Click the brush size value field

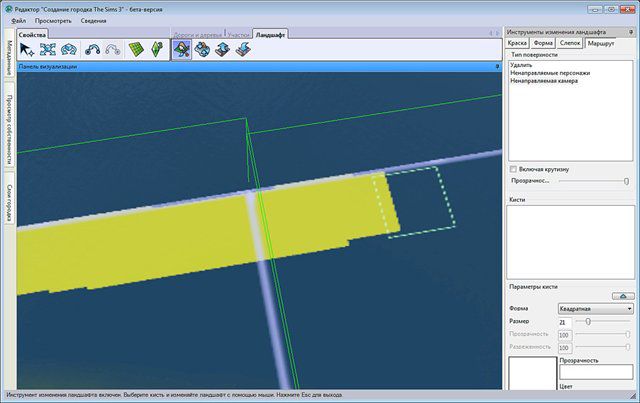[565, 322]
